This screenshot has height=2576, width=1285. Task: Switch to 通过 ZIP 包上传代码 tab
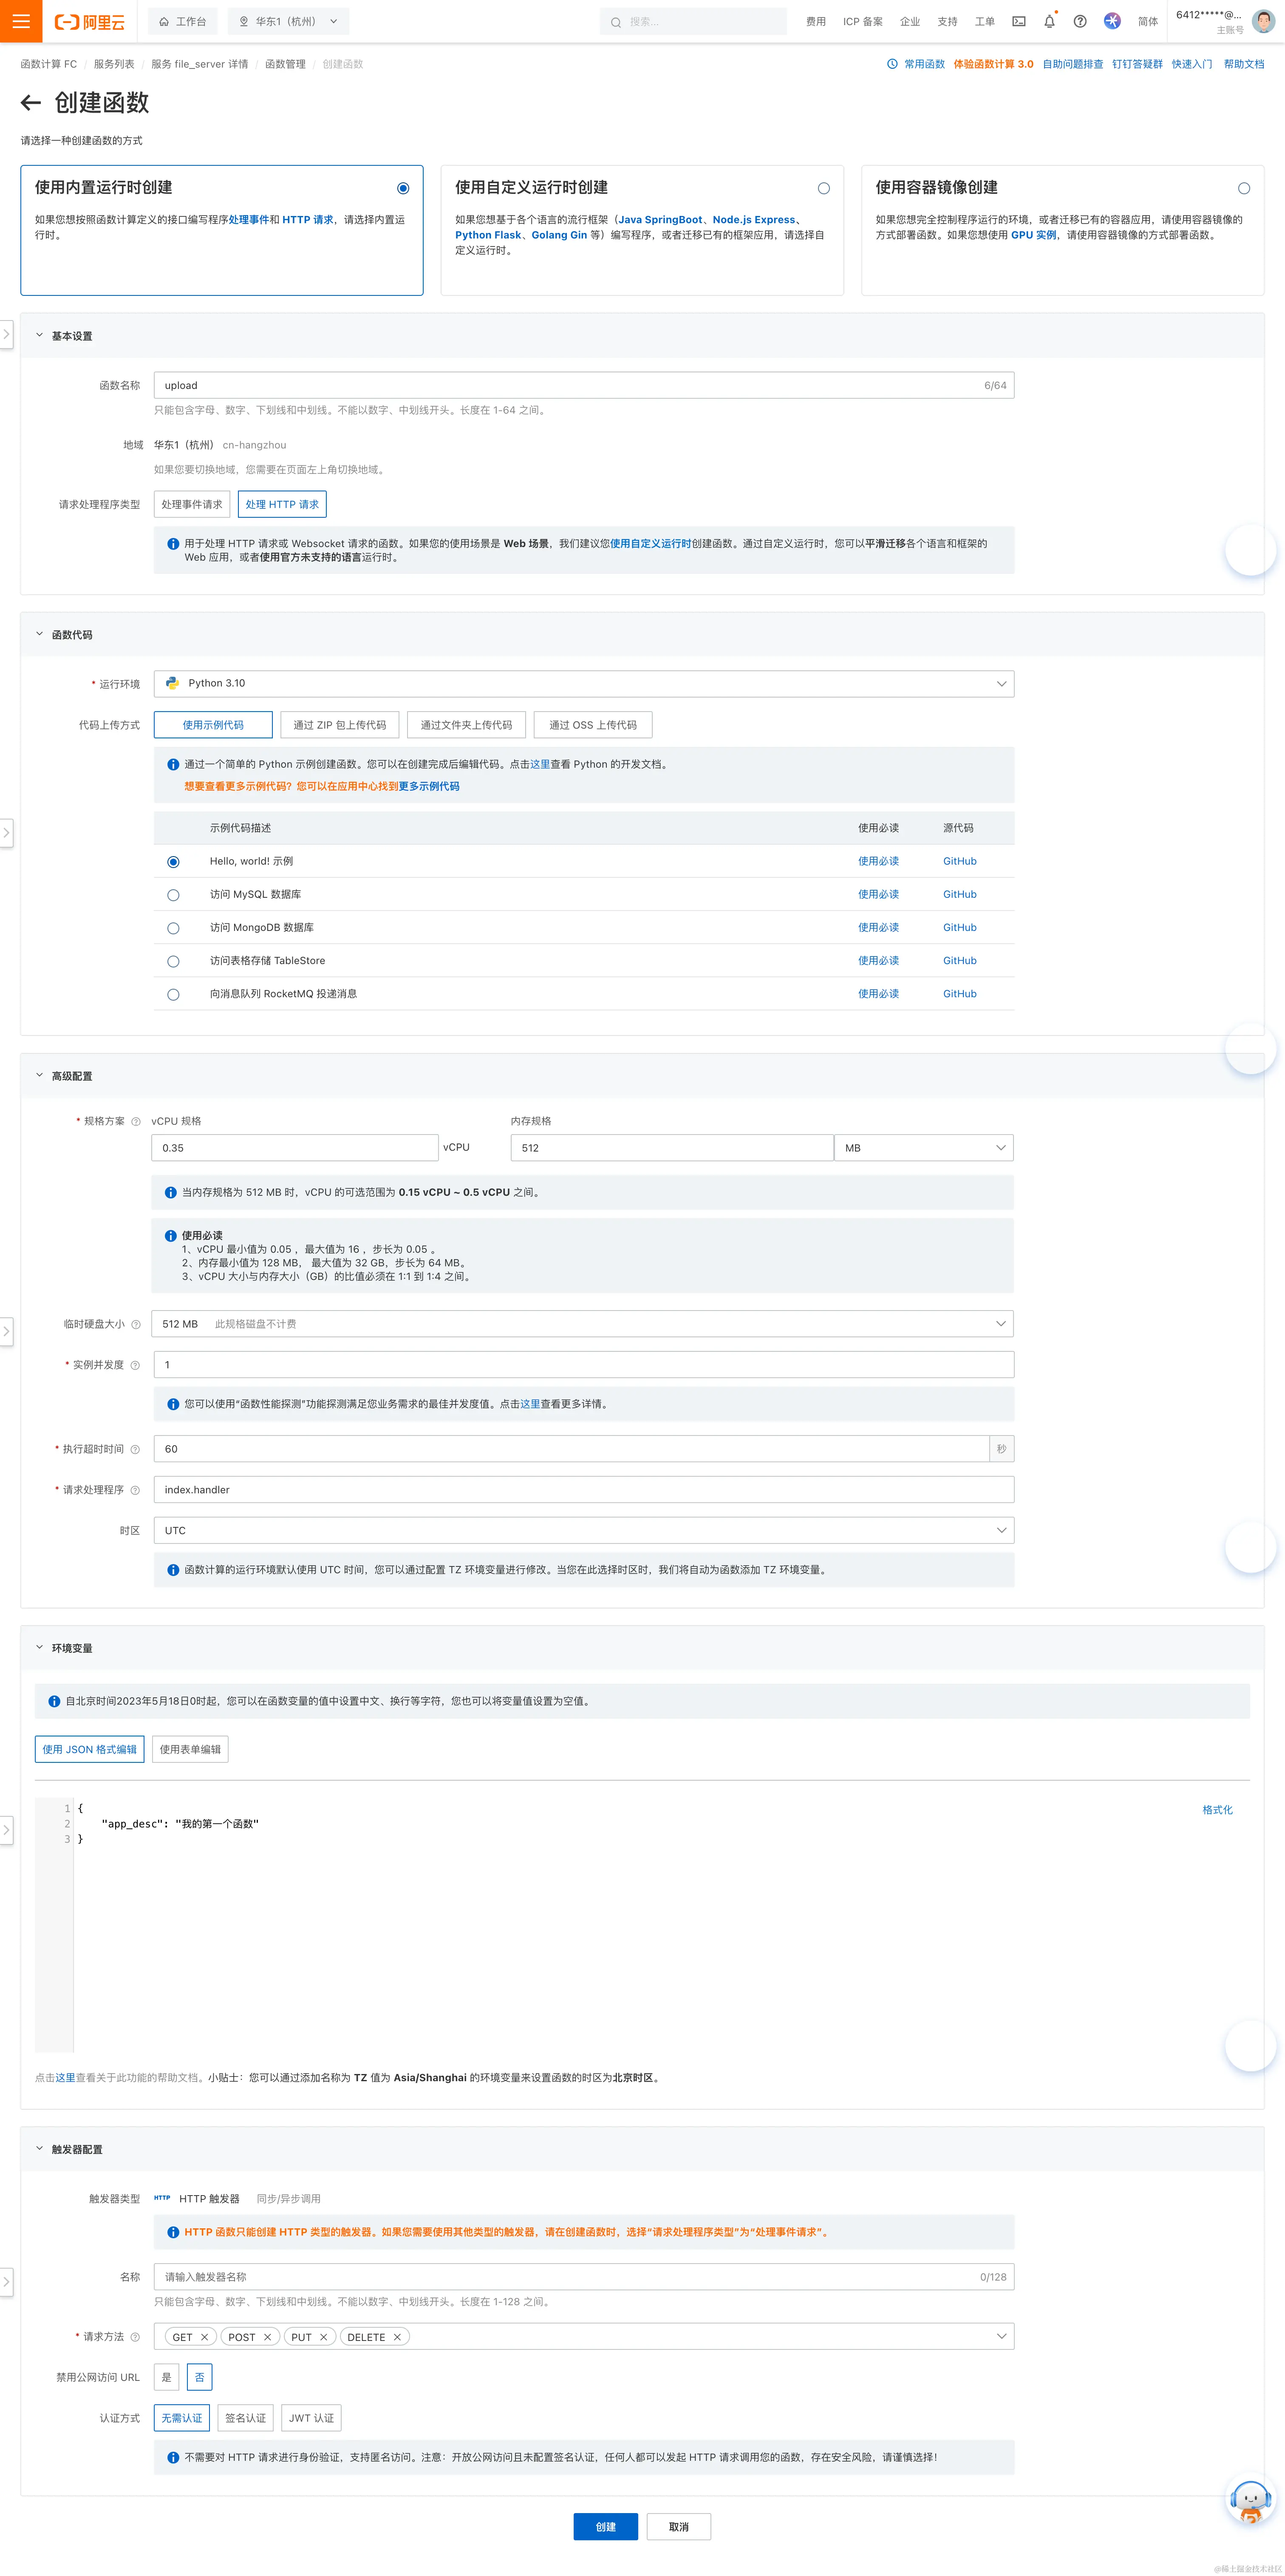pos(339,725)
